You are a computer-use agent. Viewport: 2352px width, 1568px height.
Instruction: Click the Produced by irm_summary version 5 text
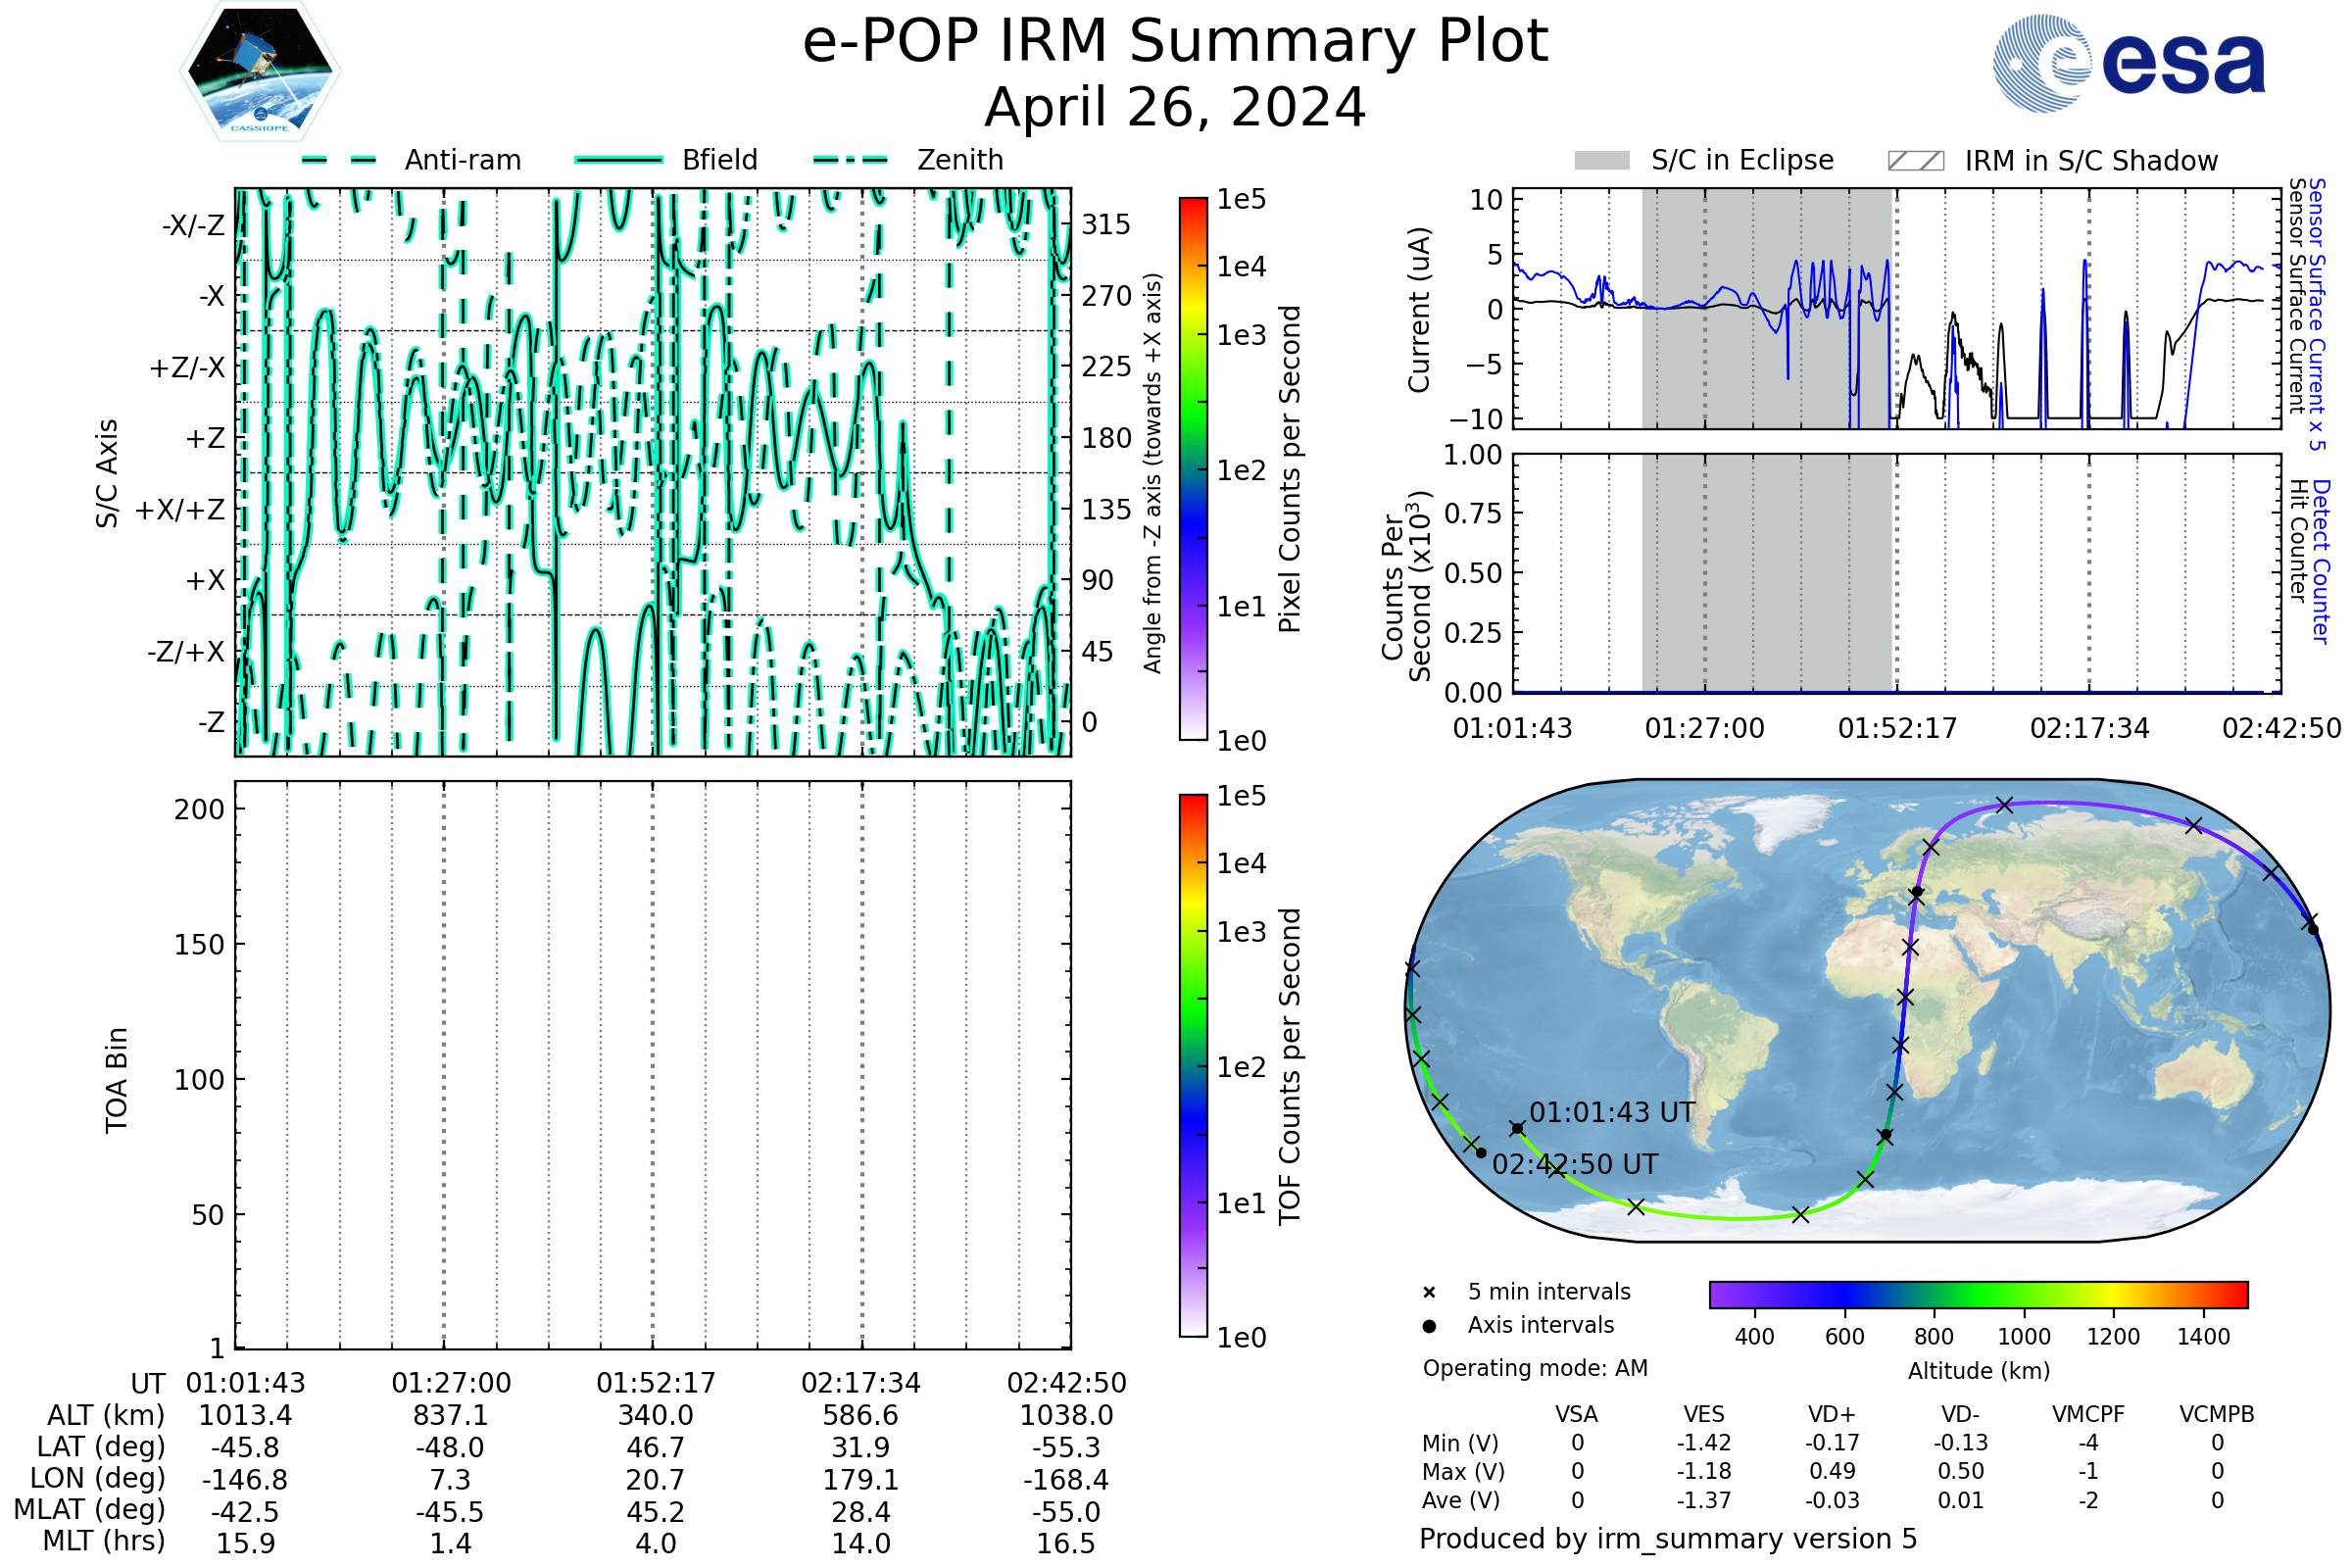point(1668,1539)
